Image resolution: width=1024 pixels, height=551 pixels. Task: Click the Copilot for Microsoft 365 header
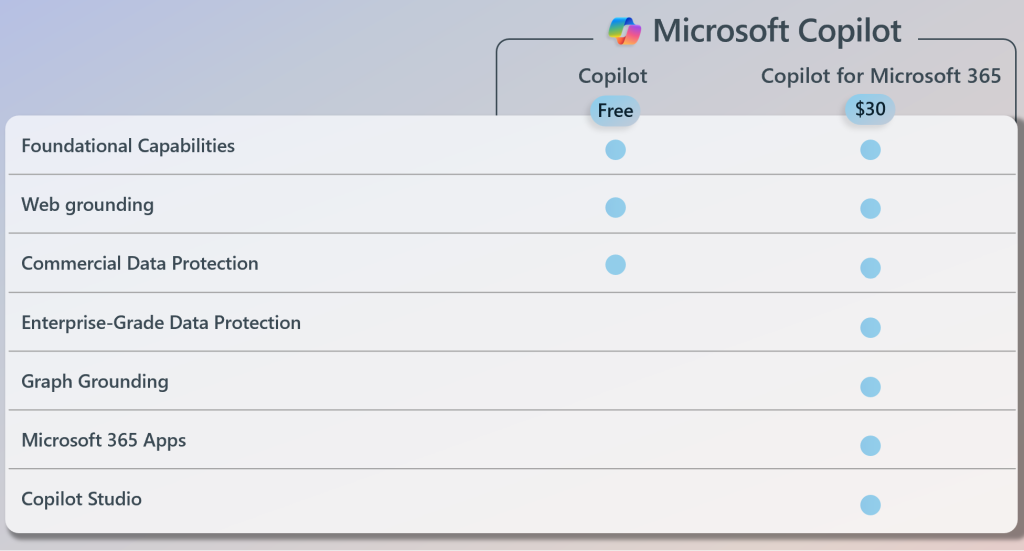[x=880, y=76]
